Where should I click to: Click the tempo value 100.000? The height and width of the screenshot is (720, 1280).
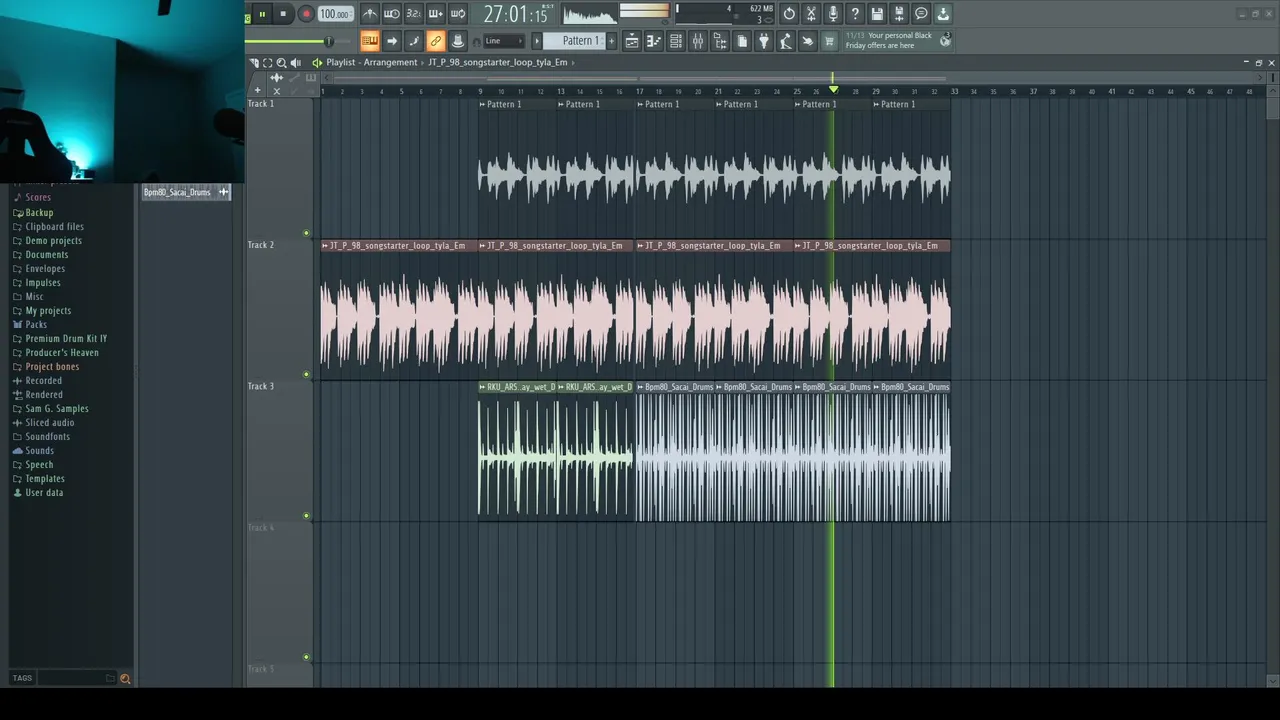(335, 14)
